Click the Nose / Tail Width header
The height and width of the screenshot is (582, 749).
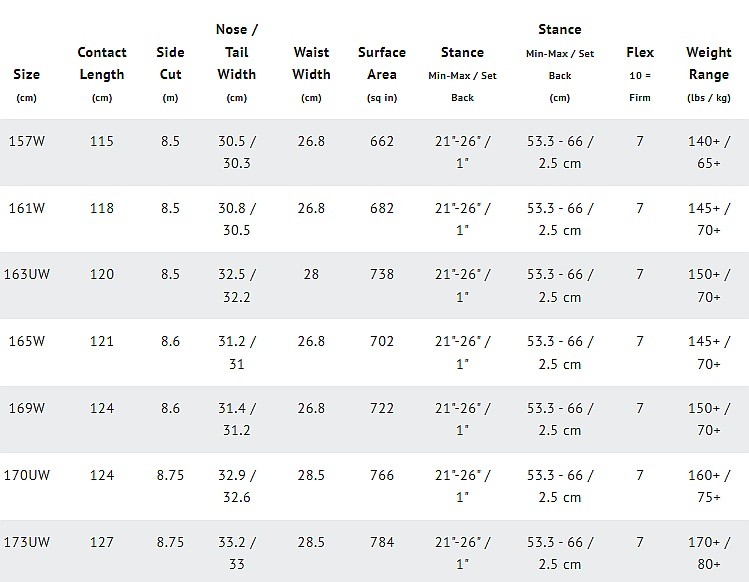click(237, 51)
